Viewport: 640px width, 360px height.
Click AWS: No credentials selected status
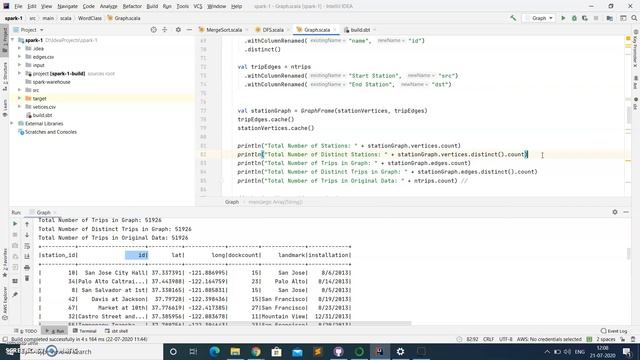pyautogui.click(x=549, y=339)
